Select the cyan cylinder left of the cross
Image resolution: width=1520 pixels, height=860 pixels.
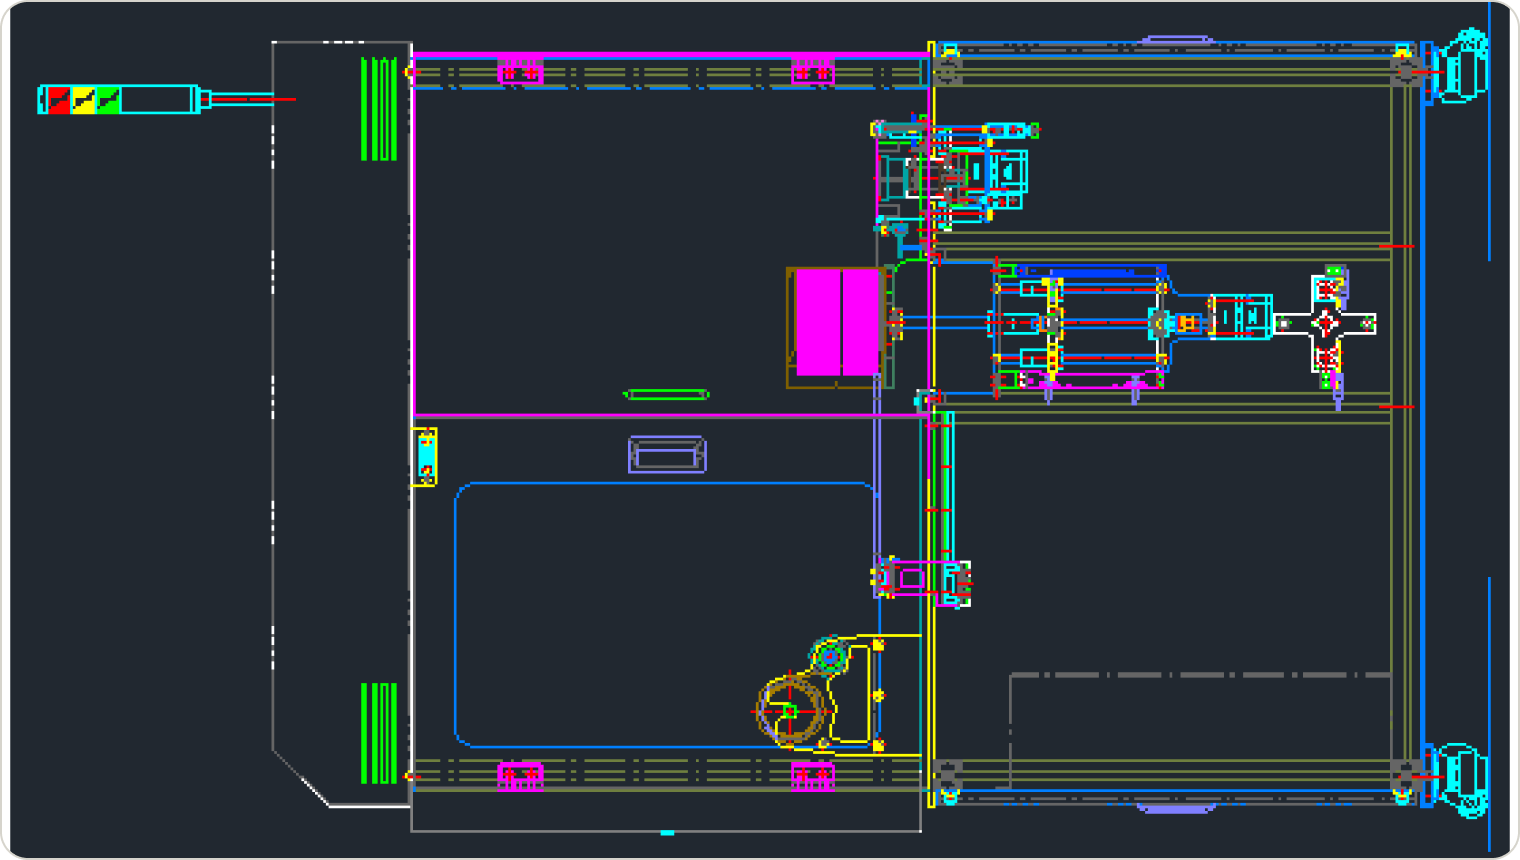(x=1240, y=317)
